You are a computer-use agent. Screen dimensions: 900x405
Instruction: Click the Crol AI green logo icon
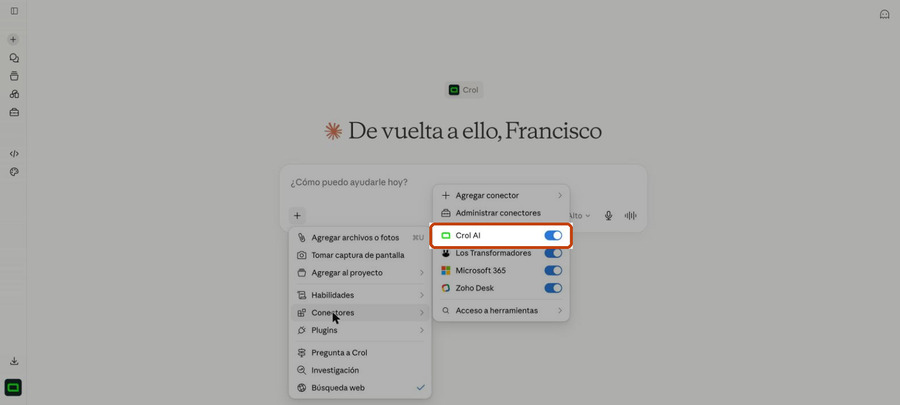point(445,235)
